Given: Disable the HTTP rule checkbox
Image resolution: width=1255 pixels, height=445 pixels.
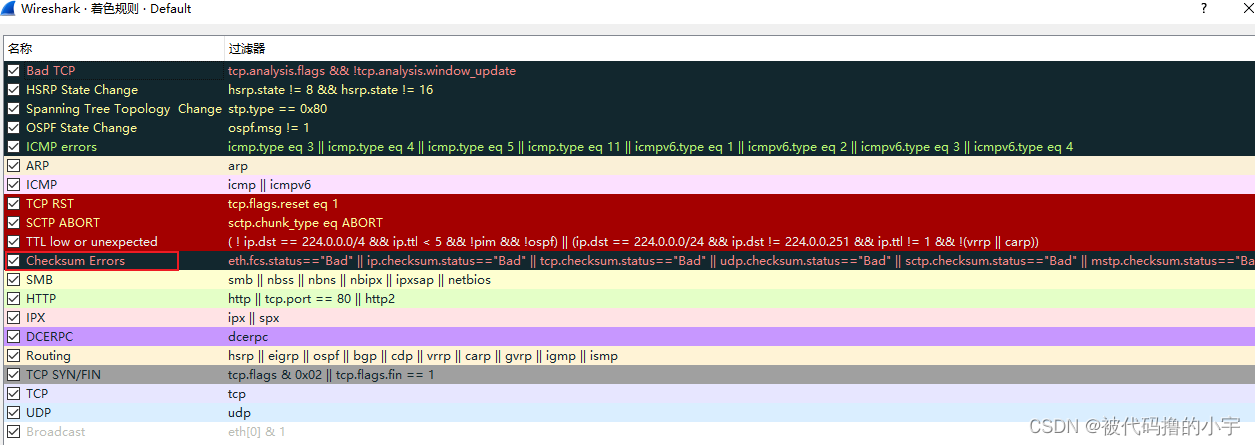Looking at the screenshot, I should pos(13,299).
